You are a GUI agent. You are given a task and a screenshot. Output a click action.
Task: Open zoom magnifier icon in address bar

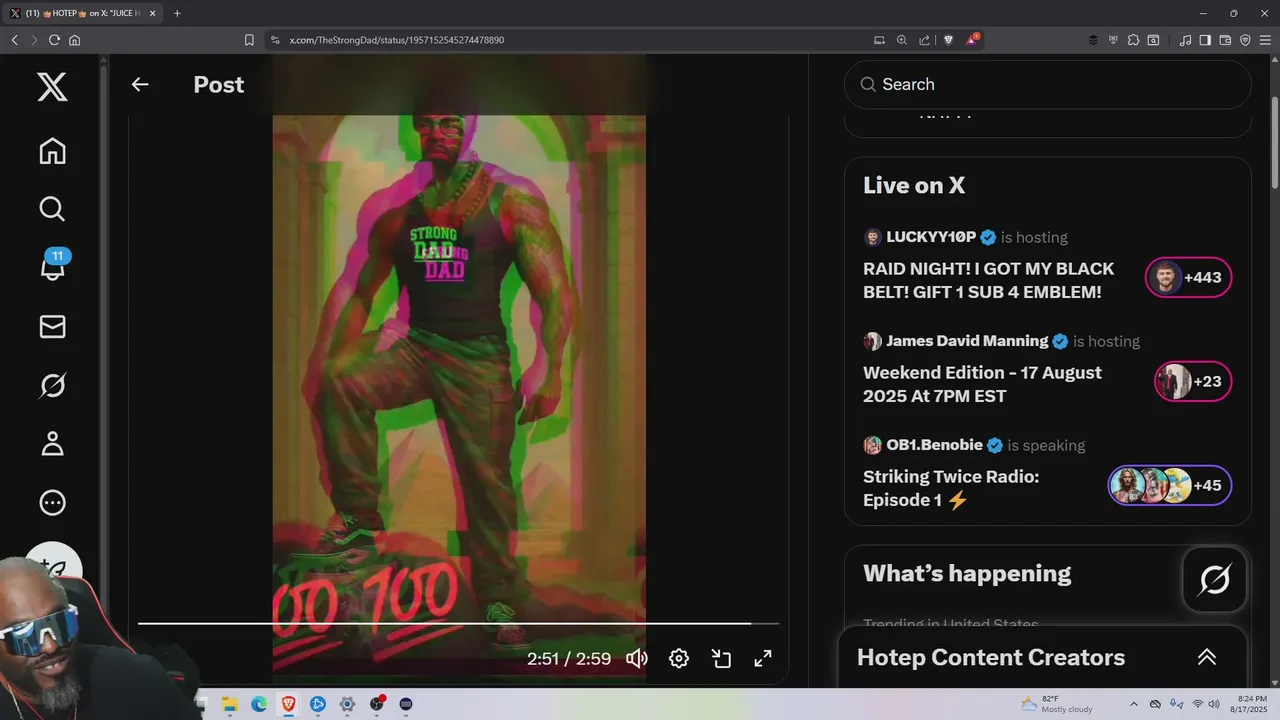(x=901, y=40)
